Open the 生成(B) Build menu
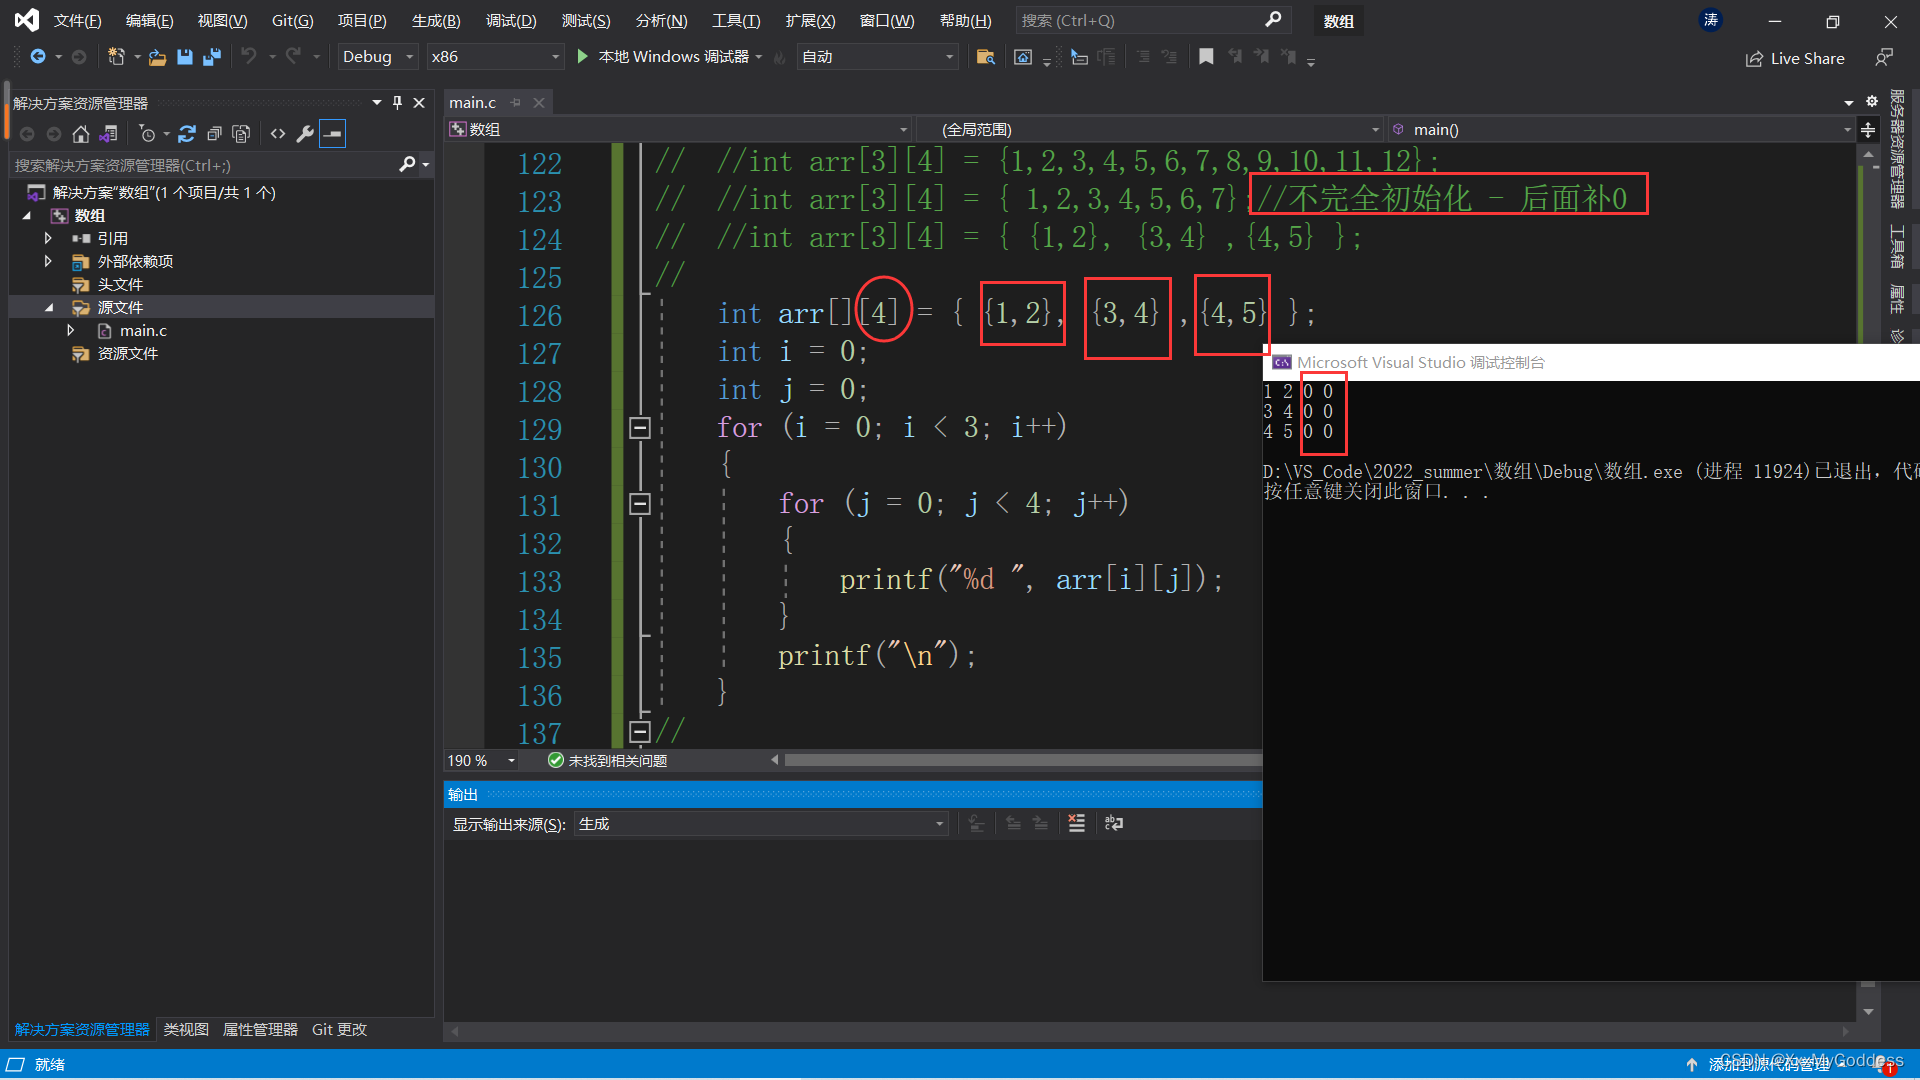 [435, 20]
